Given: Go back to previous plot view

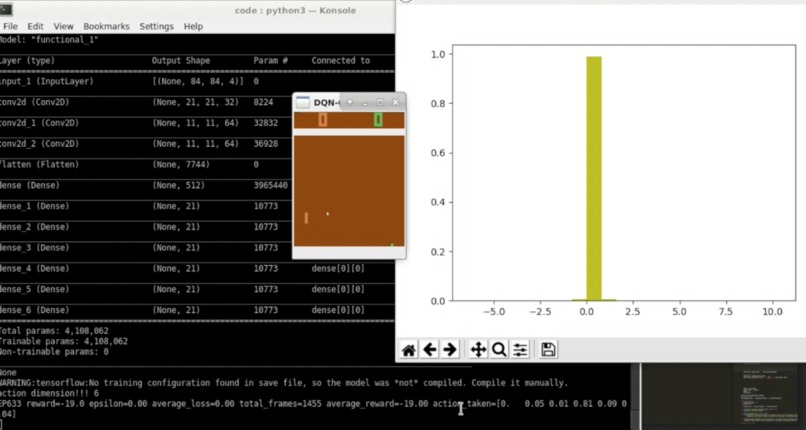Looking at the screenshot, I should click(x=429, y=350).
